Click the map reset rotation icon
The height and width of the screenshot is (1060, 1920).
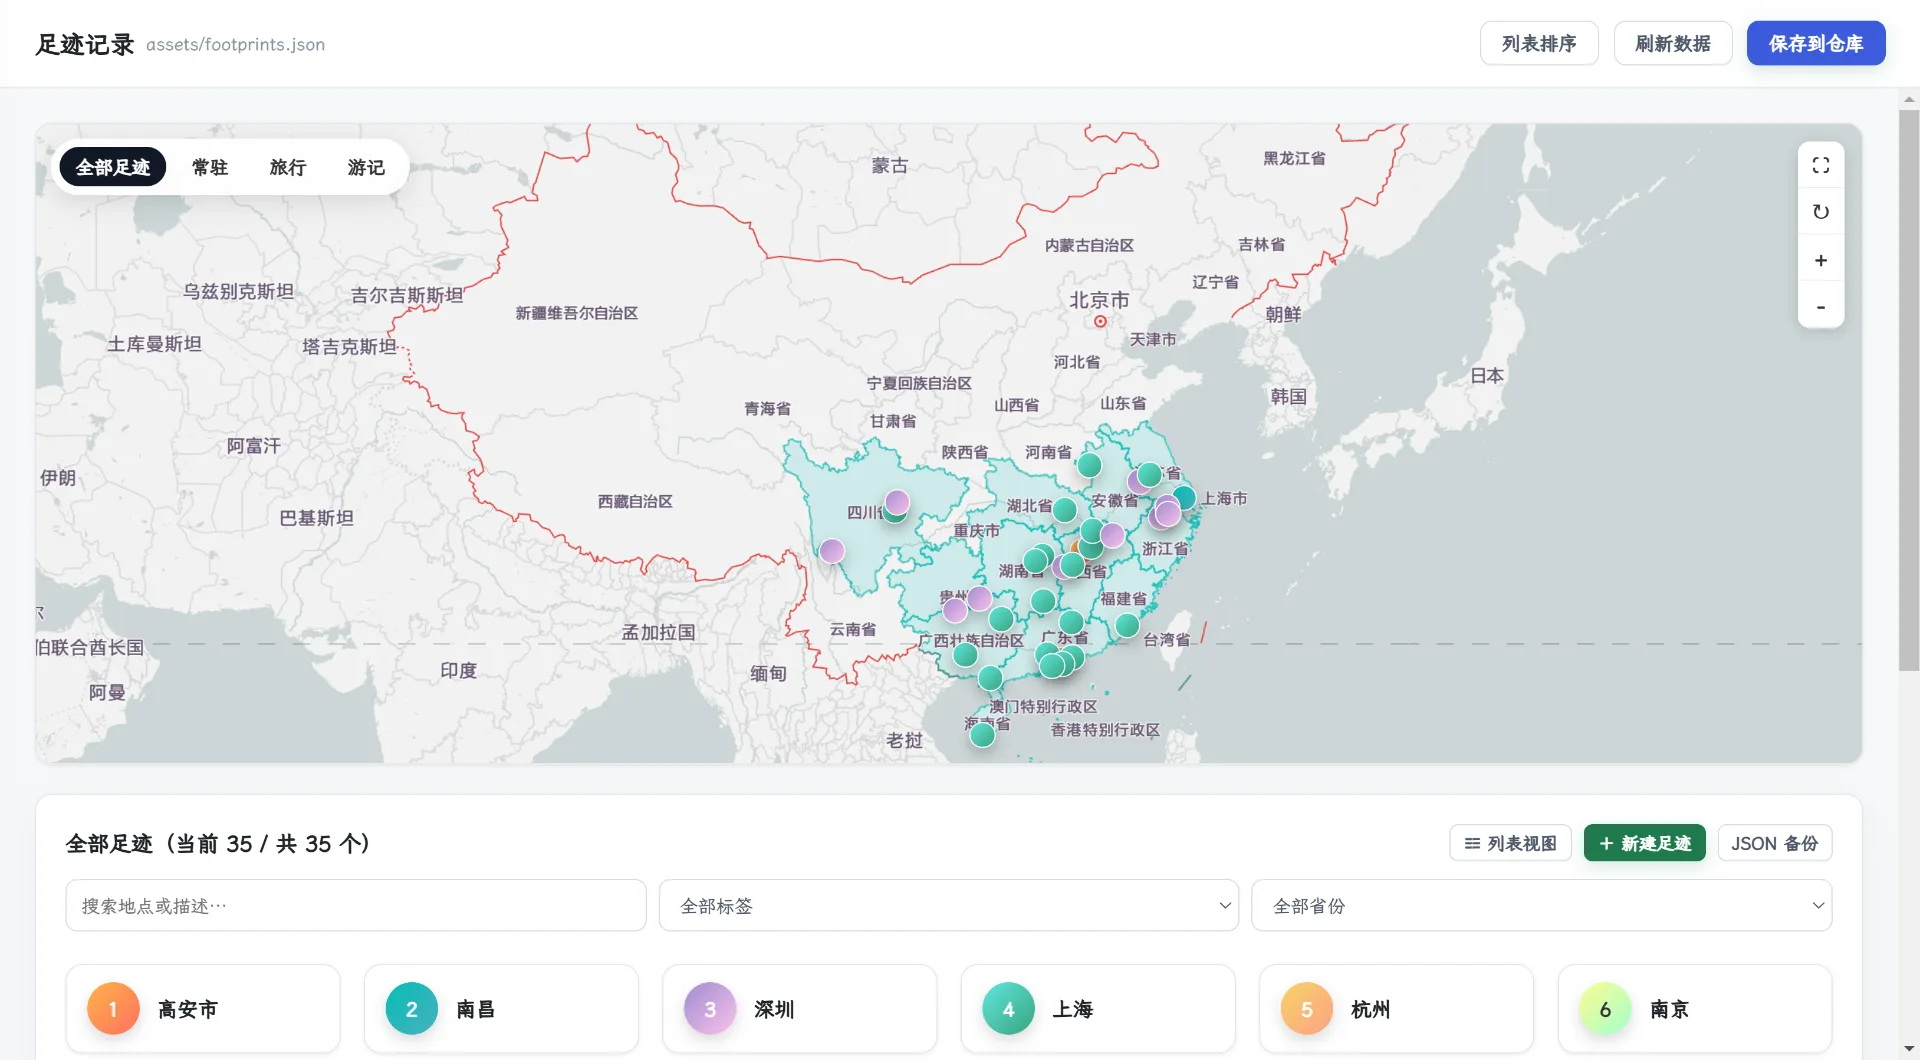(1820, 212)
